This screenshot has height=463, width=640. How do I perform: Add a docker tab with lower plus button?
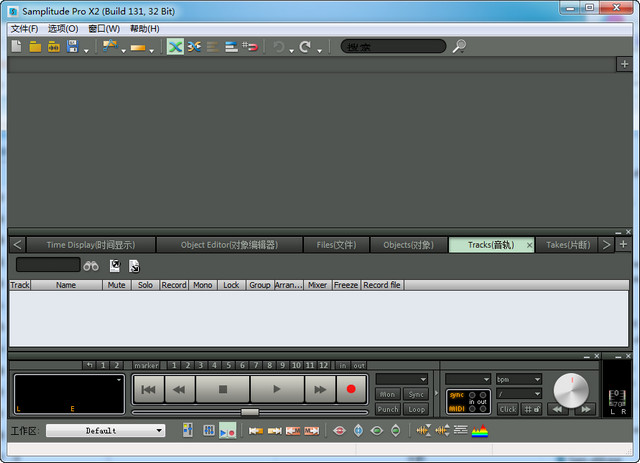tap(623, 245)
